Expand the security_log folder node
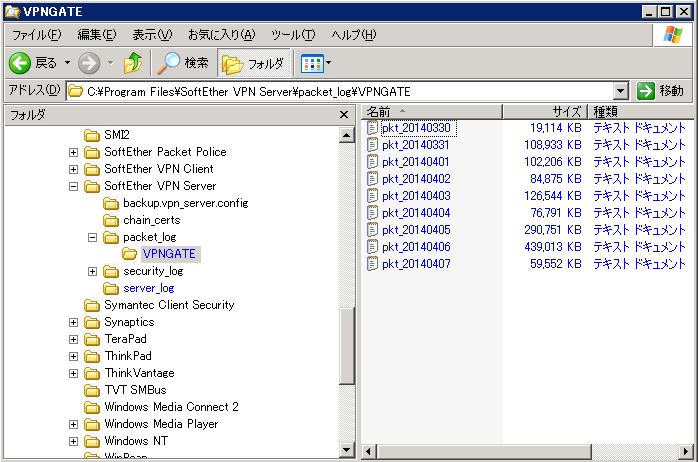This screenshot has height=462, width=698. (x=92, y=271)
